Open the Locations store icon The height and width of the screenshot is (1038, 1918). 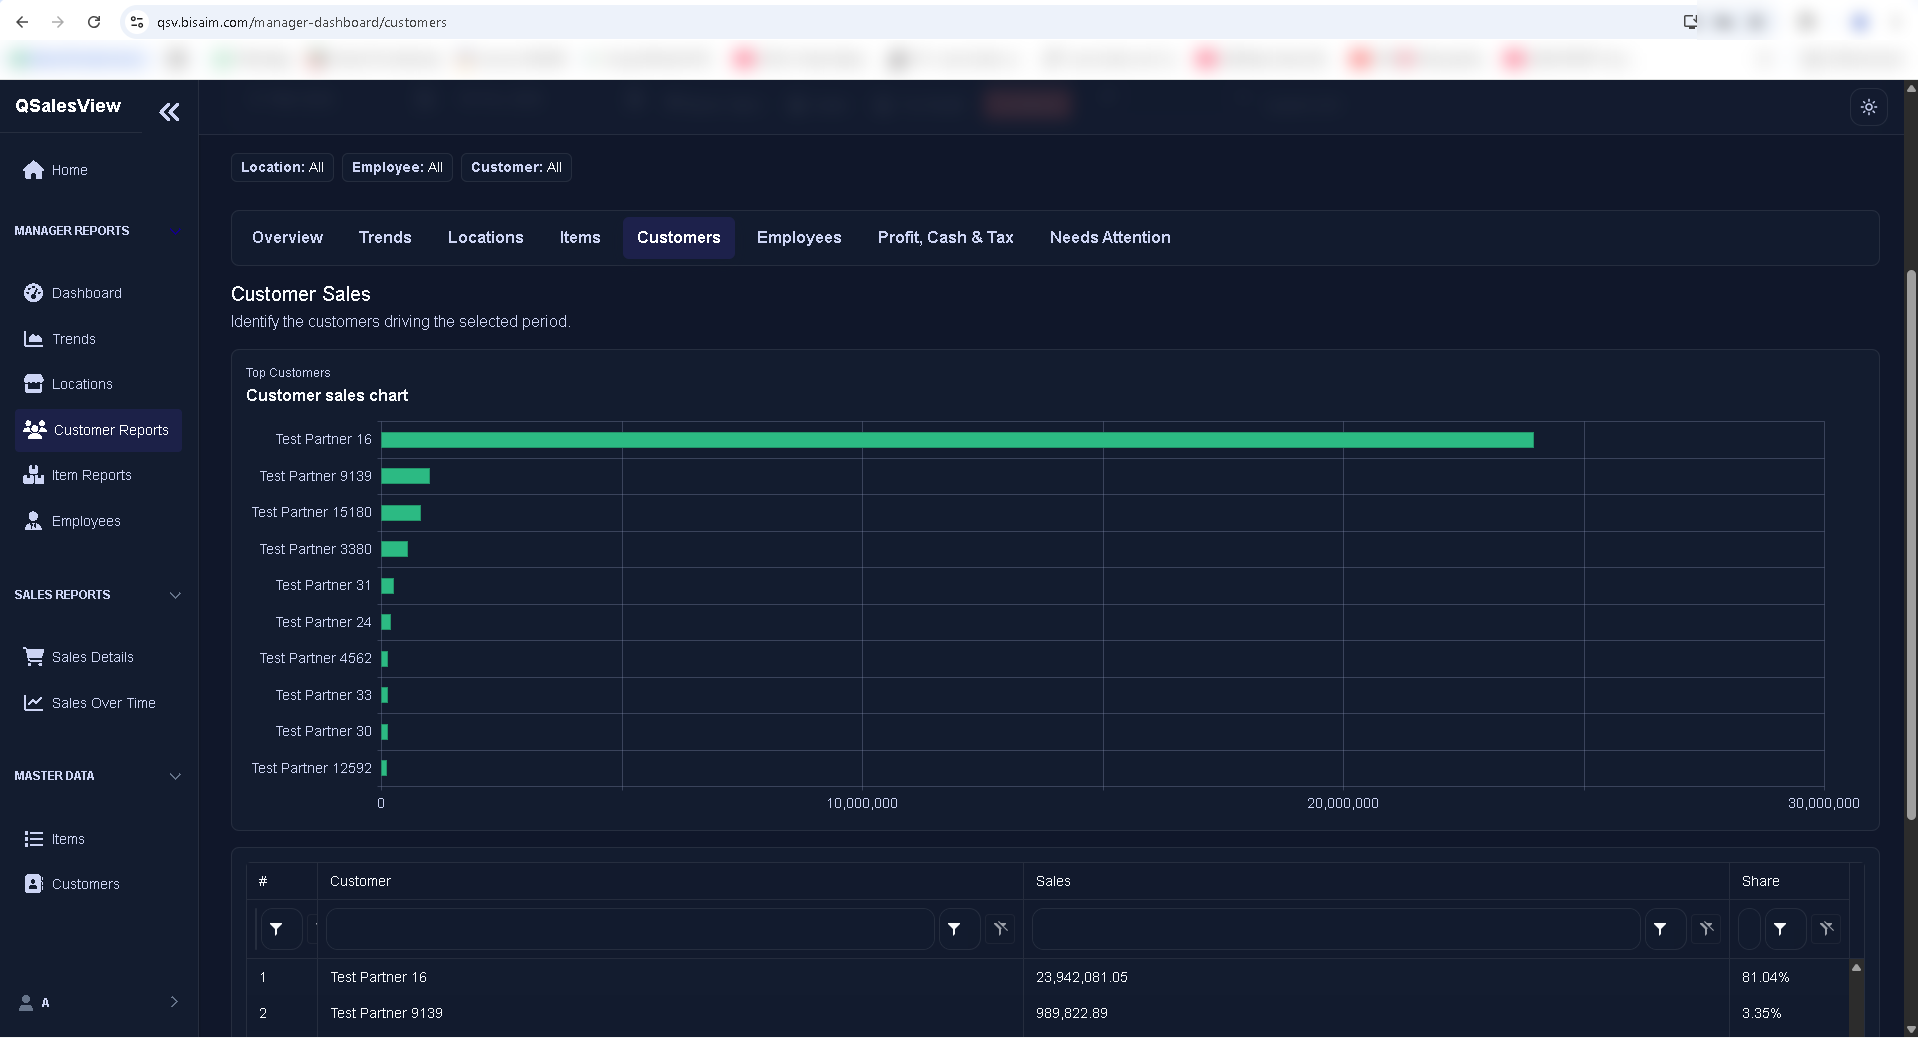tap(33, 384)
